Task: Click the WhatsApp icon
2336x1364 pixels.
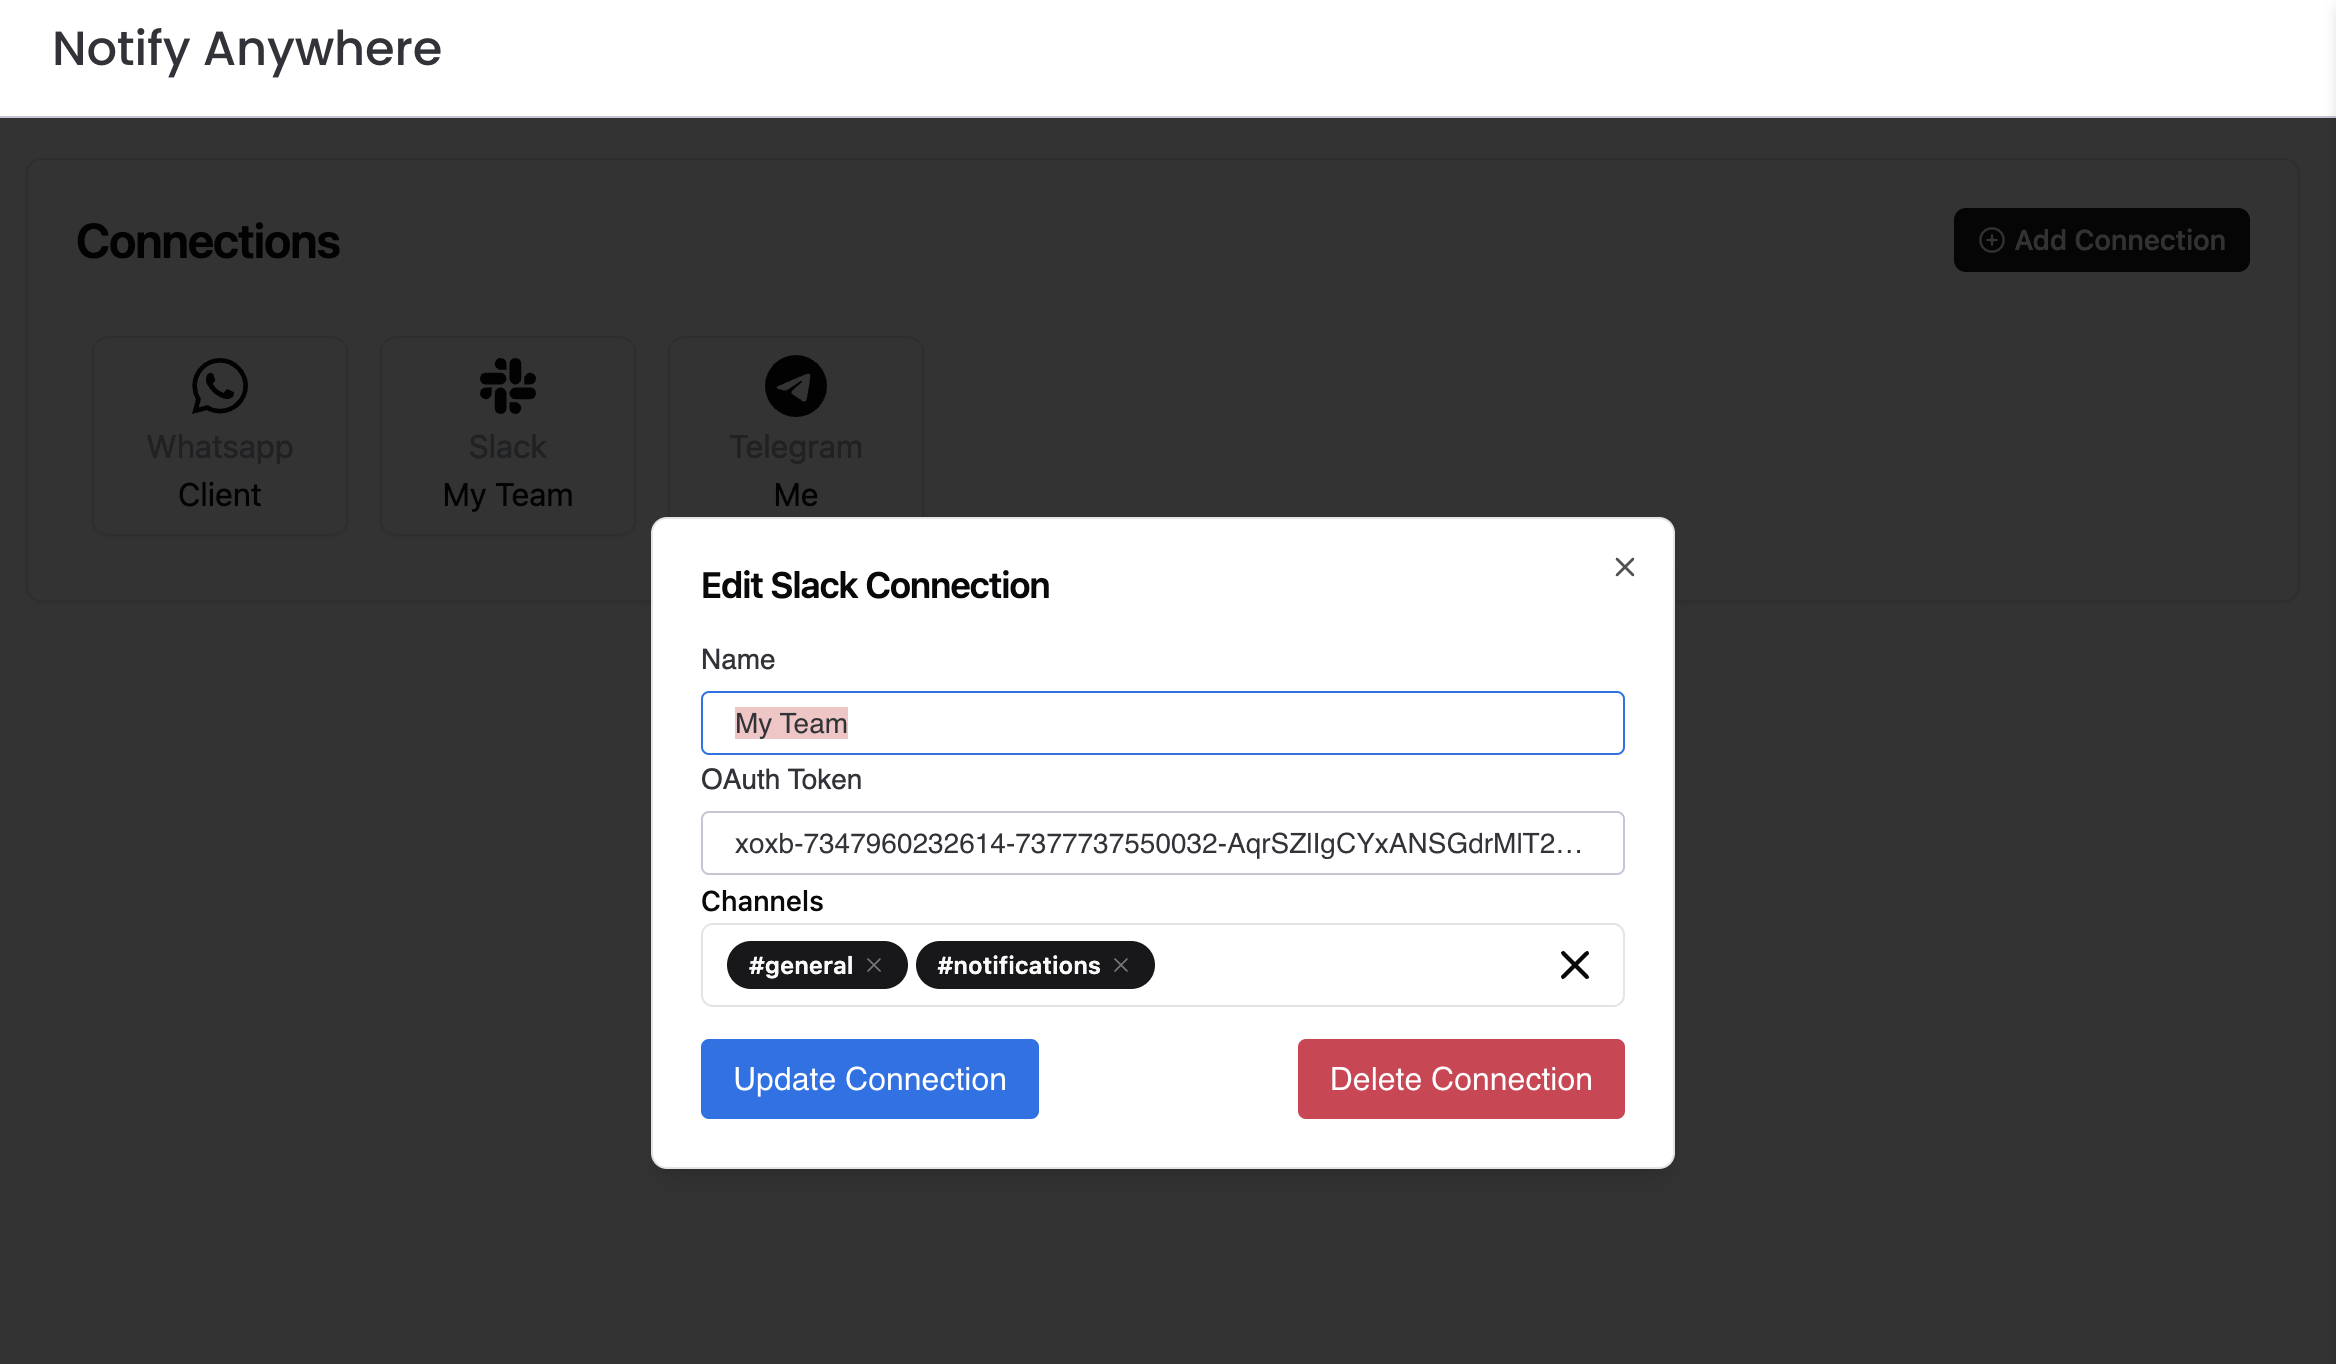Action: click(x=220, y=386)
